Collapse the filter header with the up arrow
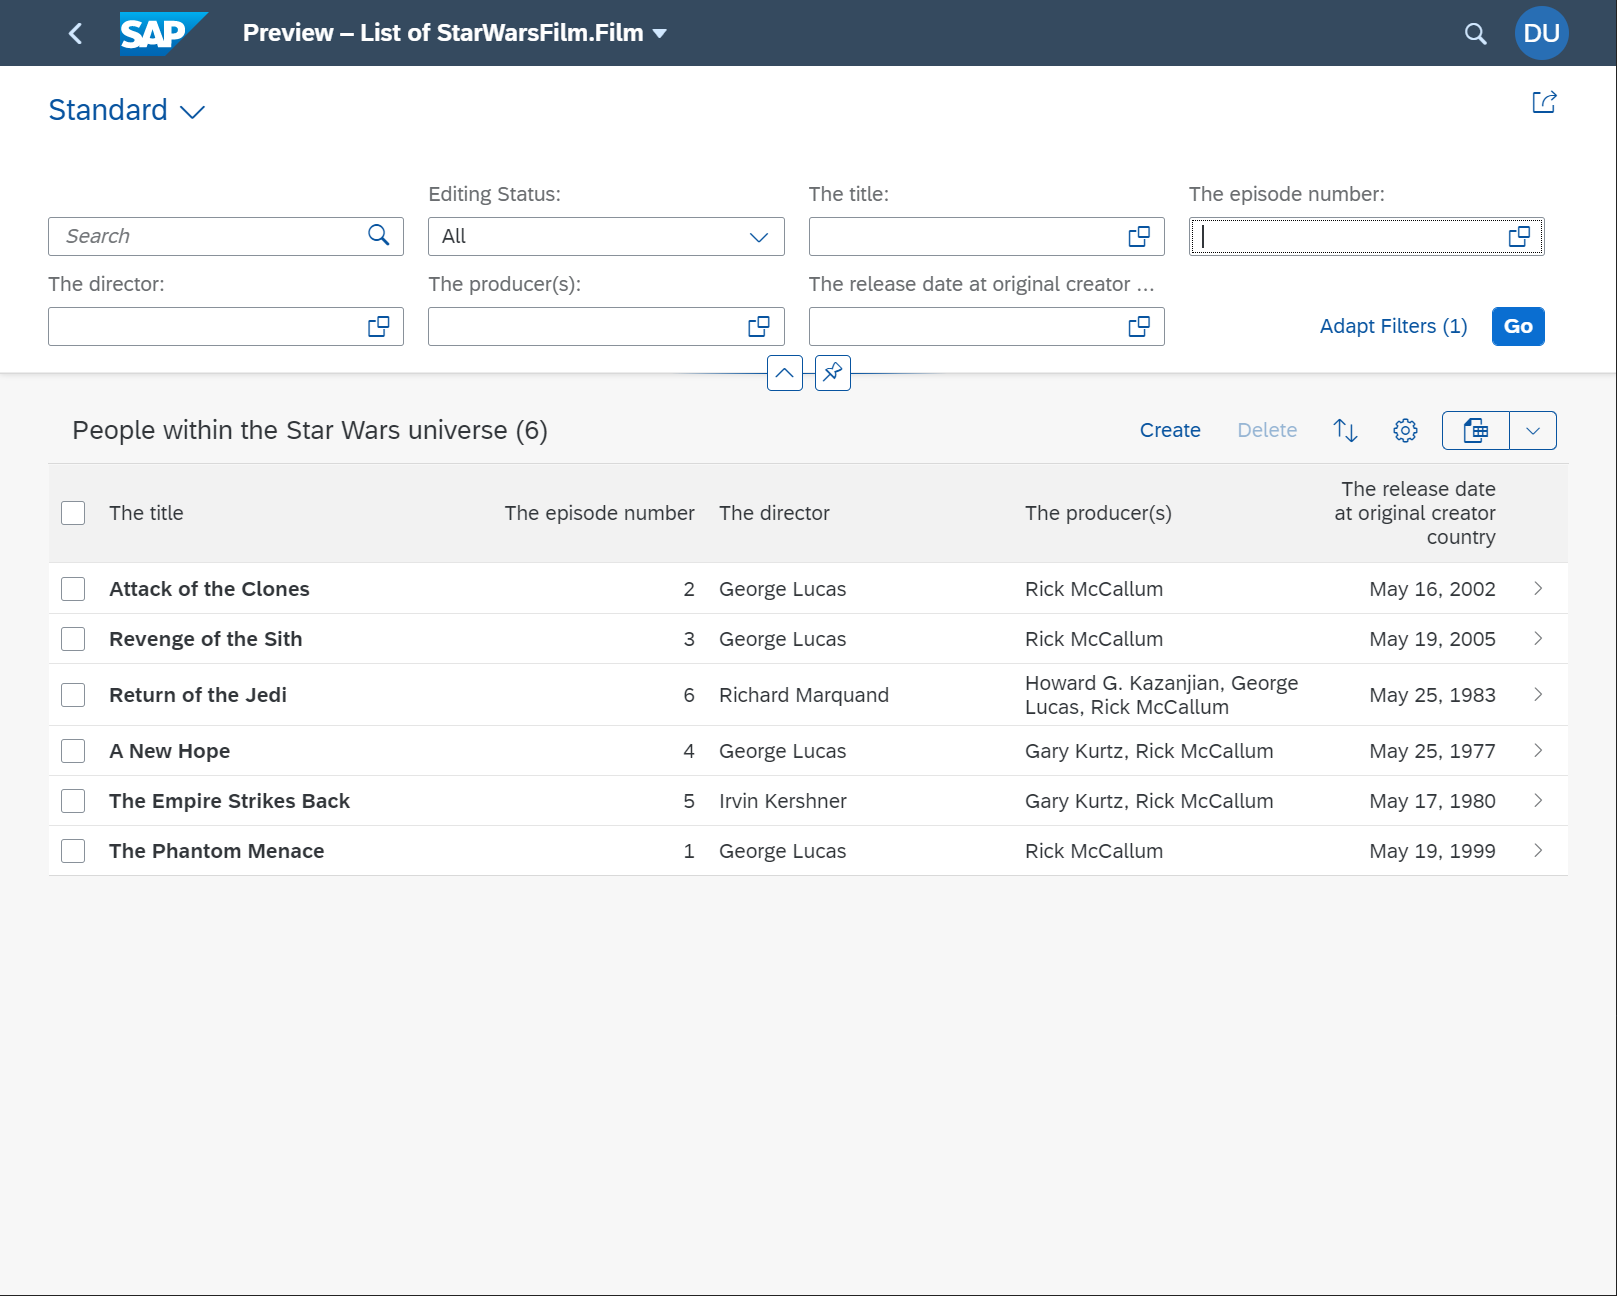 (x=785, y=373)
